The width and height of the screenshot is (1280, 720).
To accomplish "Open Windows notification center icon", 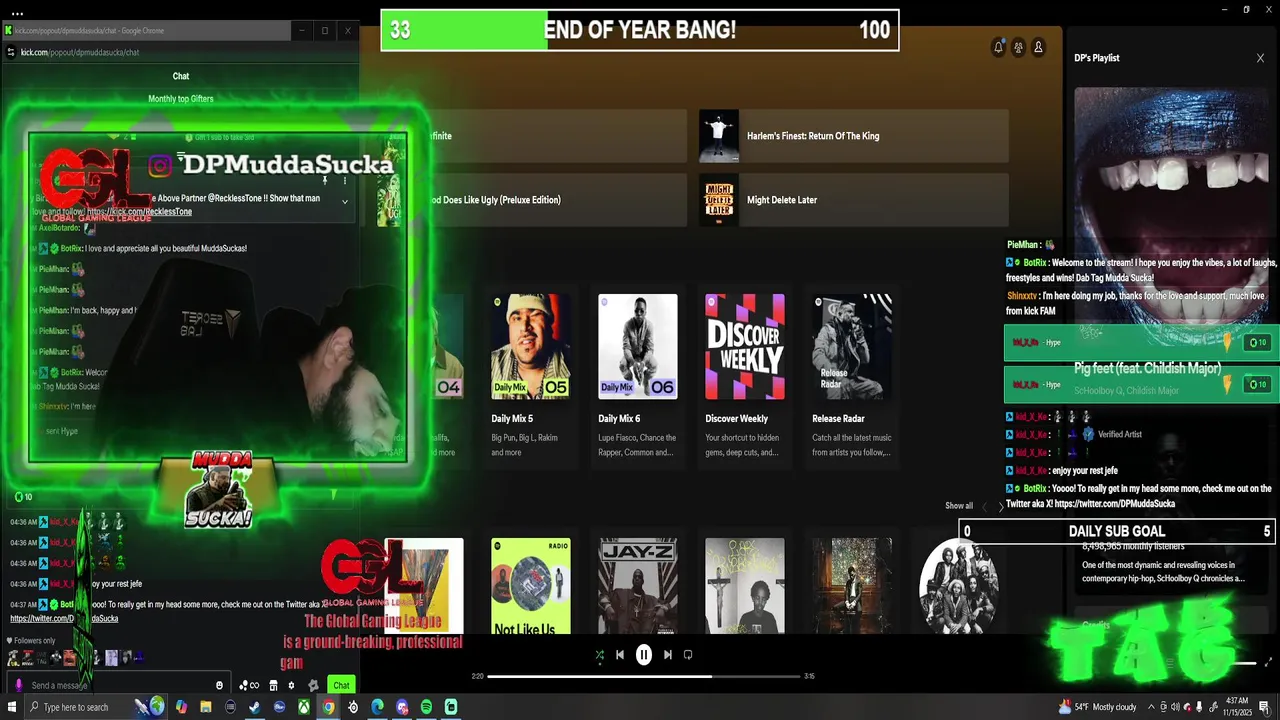I will (1264, 707).
